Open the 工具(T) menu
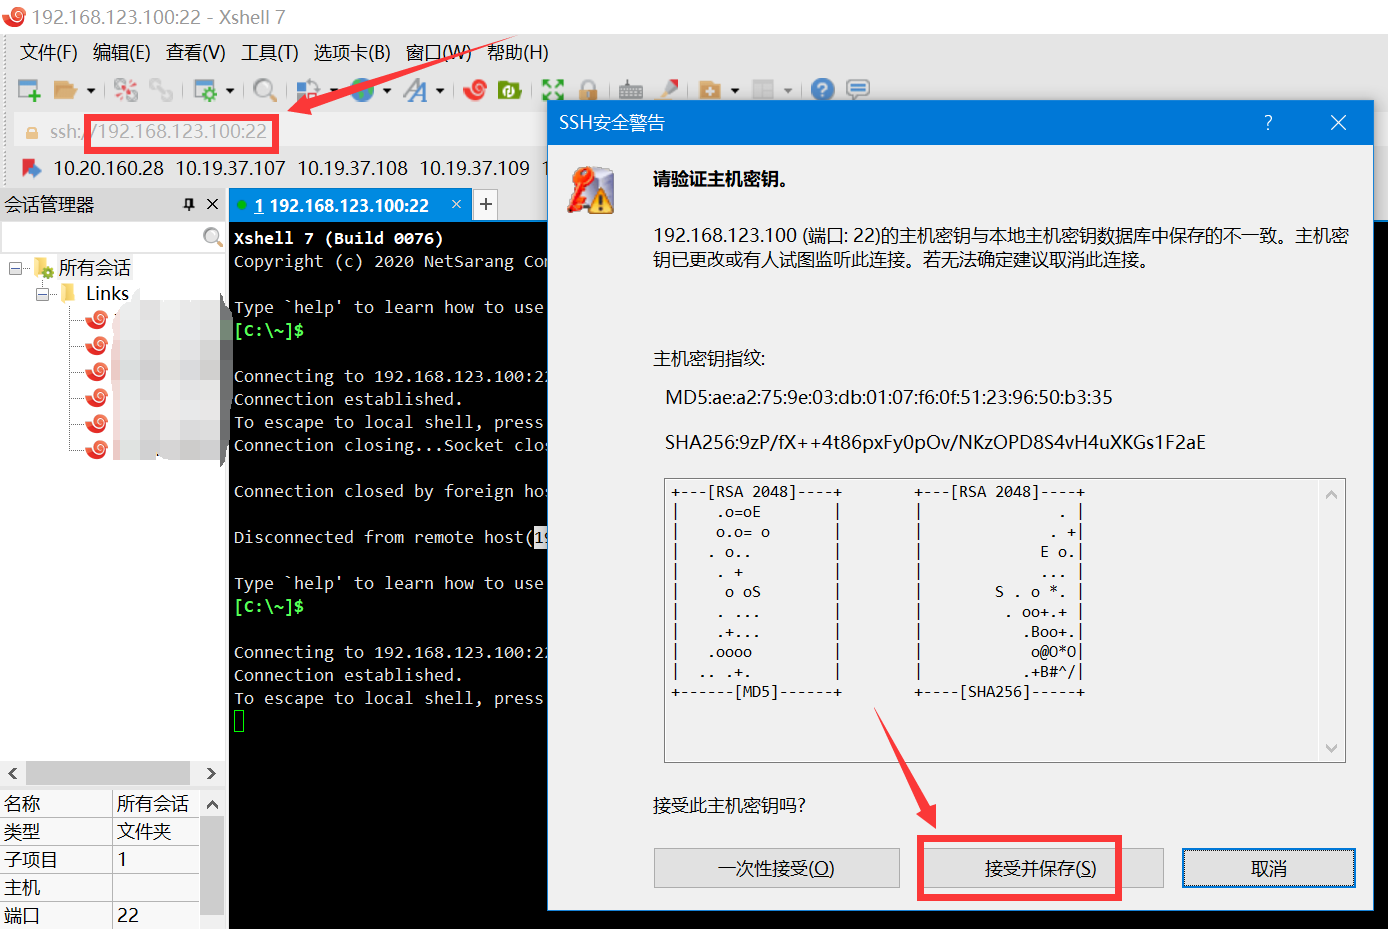Image resolution: width=1388 pixels, height=929 pixels. (270, 52)
